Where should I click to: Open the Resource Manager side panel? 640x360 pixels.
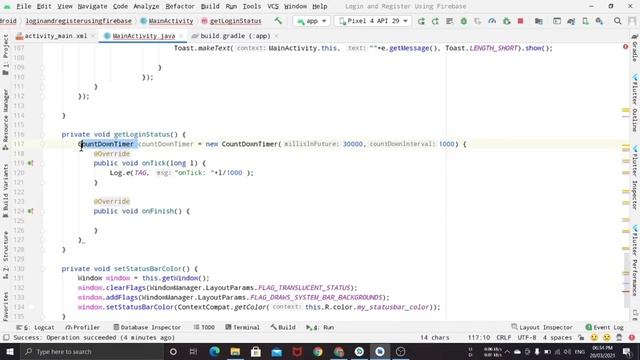point(6,120)
